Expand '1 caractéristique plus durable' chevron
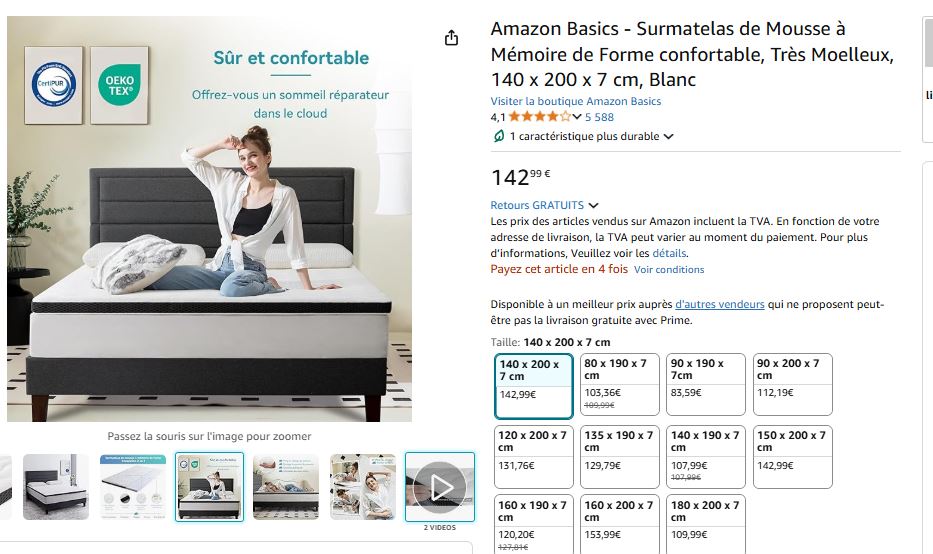Image resolution: width=933 pixels, height=554 pixels. [x=669, y=136]
